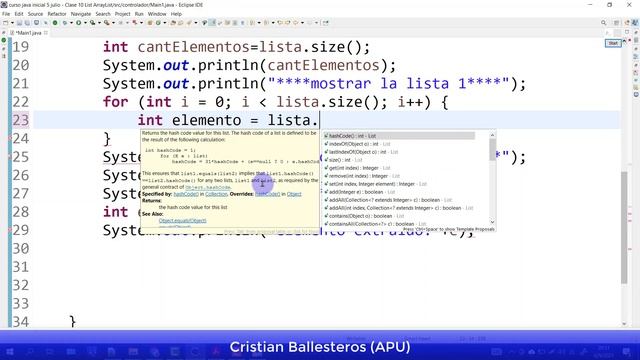Click the magnifier Quick Access search icon
This screenshot has width=640, height=360.
(x=604, y=23)
